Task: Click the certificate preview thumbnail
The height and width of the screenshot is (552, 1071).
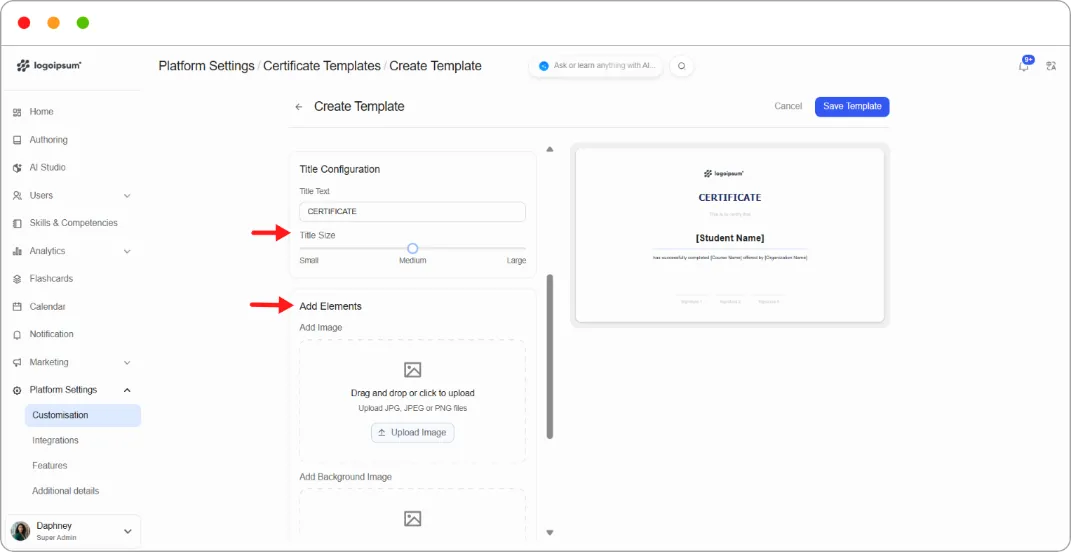Action: pos(729,235)
